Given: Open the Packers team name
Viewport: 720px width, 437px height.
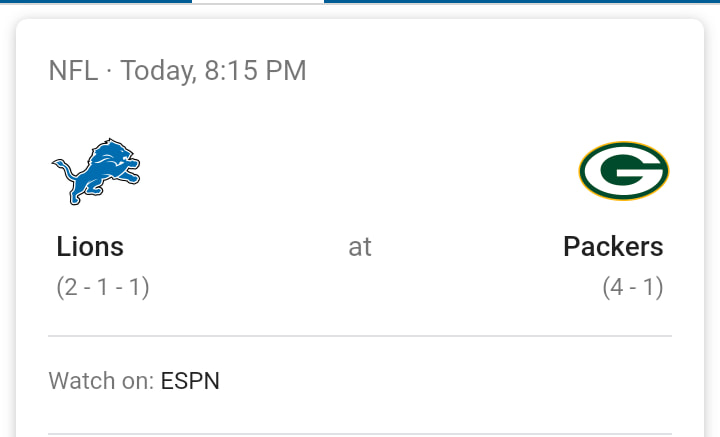Looking at the screenshot, I should tap(613, 247).
